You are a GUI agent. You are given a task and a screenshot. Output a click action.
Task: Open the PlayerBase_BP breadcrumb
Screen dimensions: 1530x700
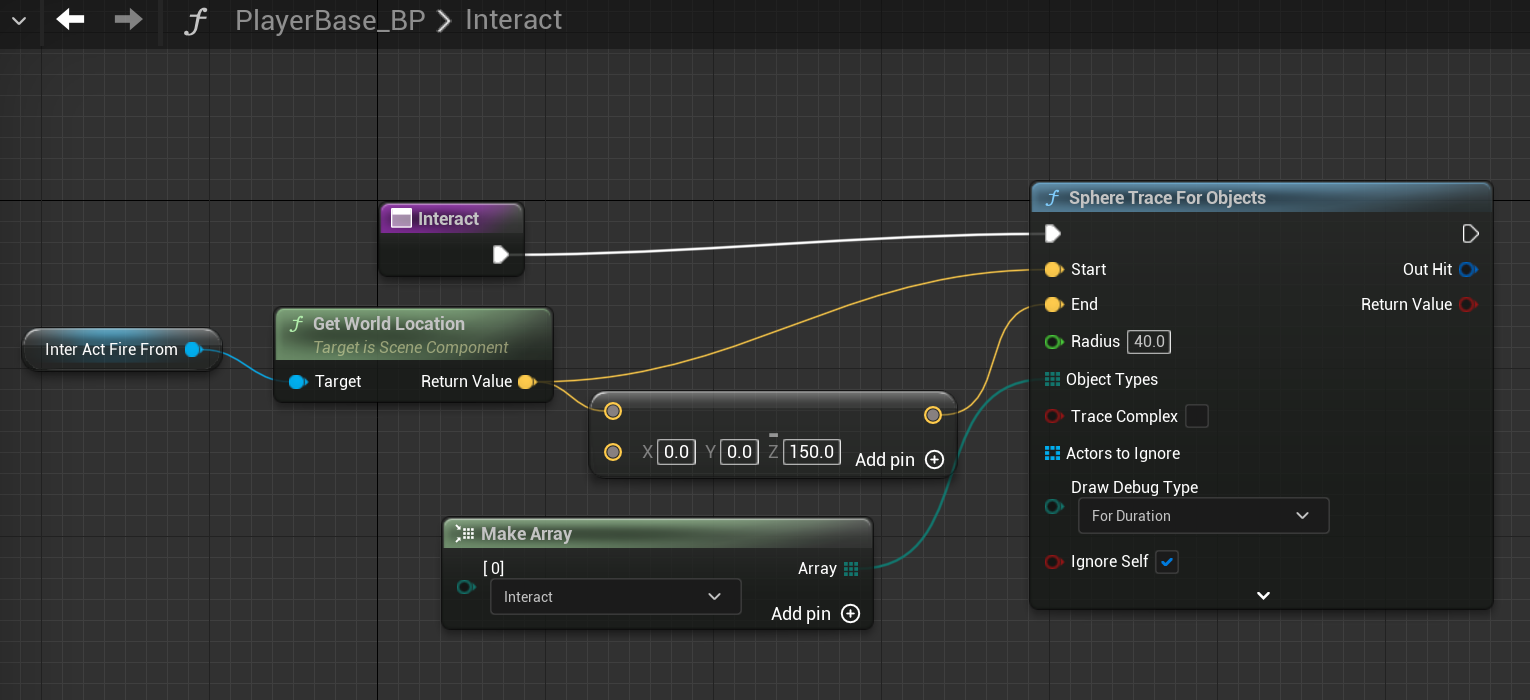point(330,20)
